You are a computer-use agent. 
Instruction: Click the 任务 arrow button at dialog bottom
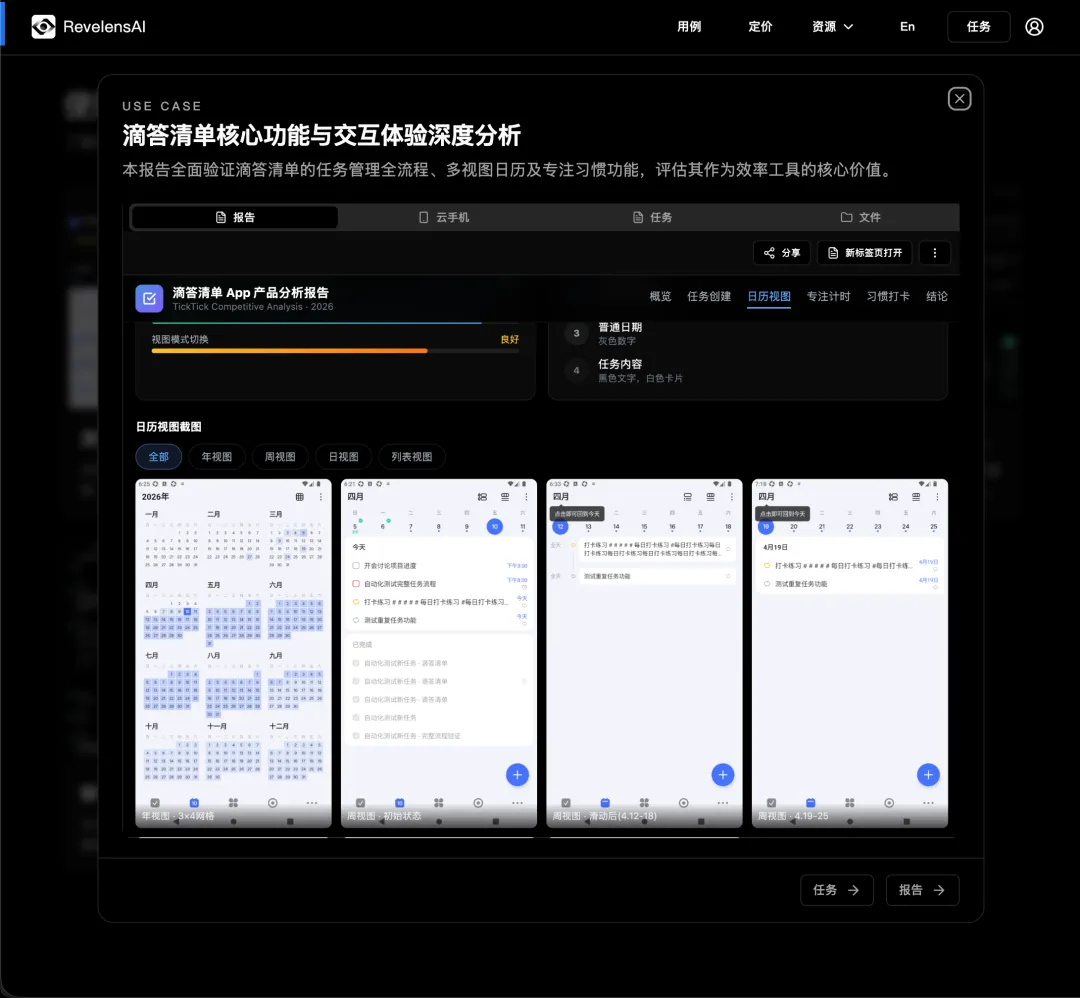[836, 890]
